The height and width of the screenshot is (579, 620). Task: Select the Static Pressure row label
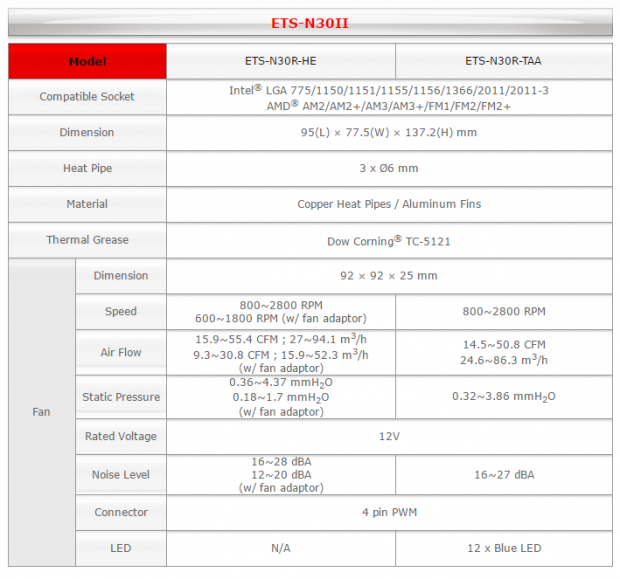(x=121, y=397)
